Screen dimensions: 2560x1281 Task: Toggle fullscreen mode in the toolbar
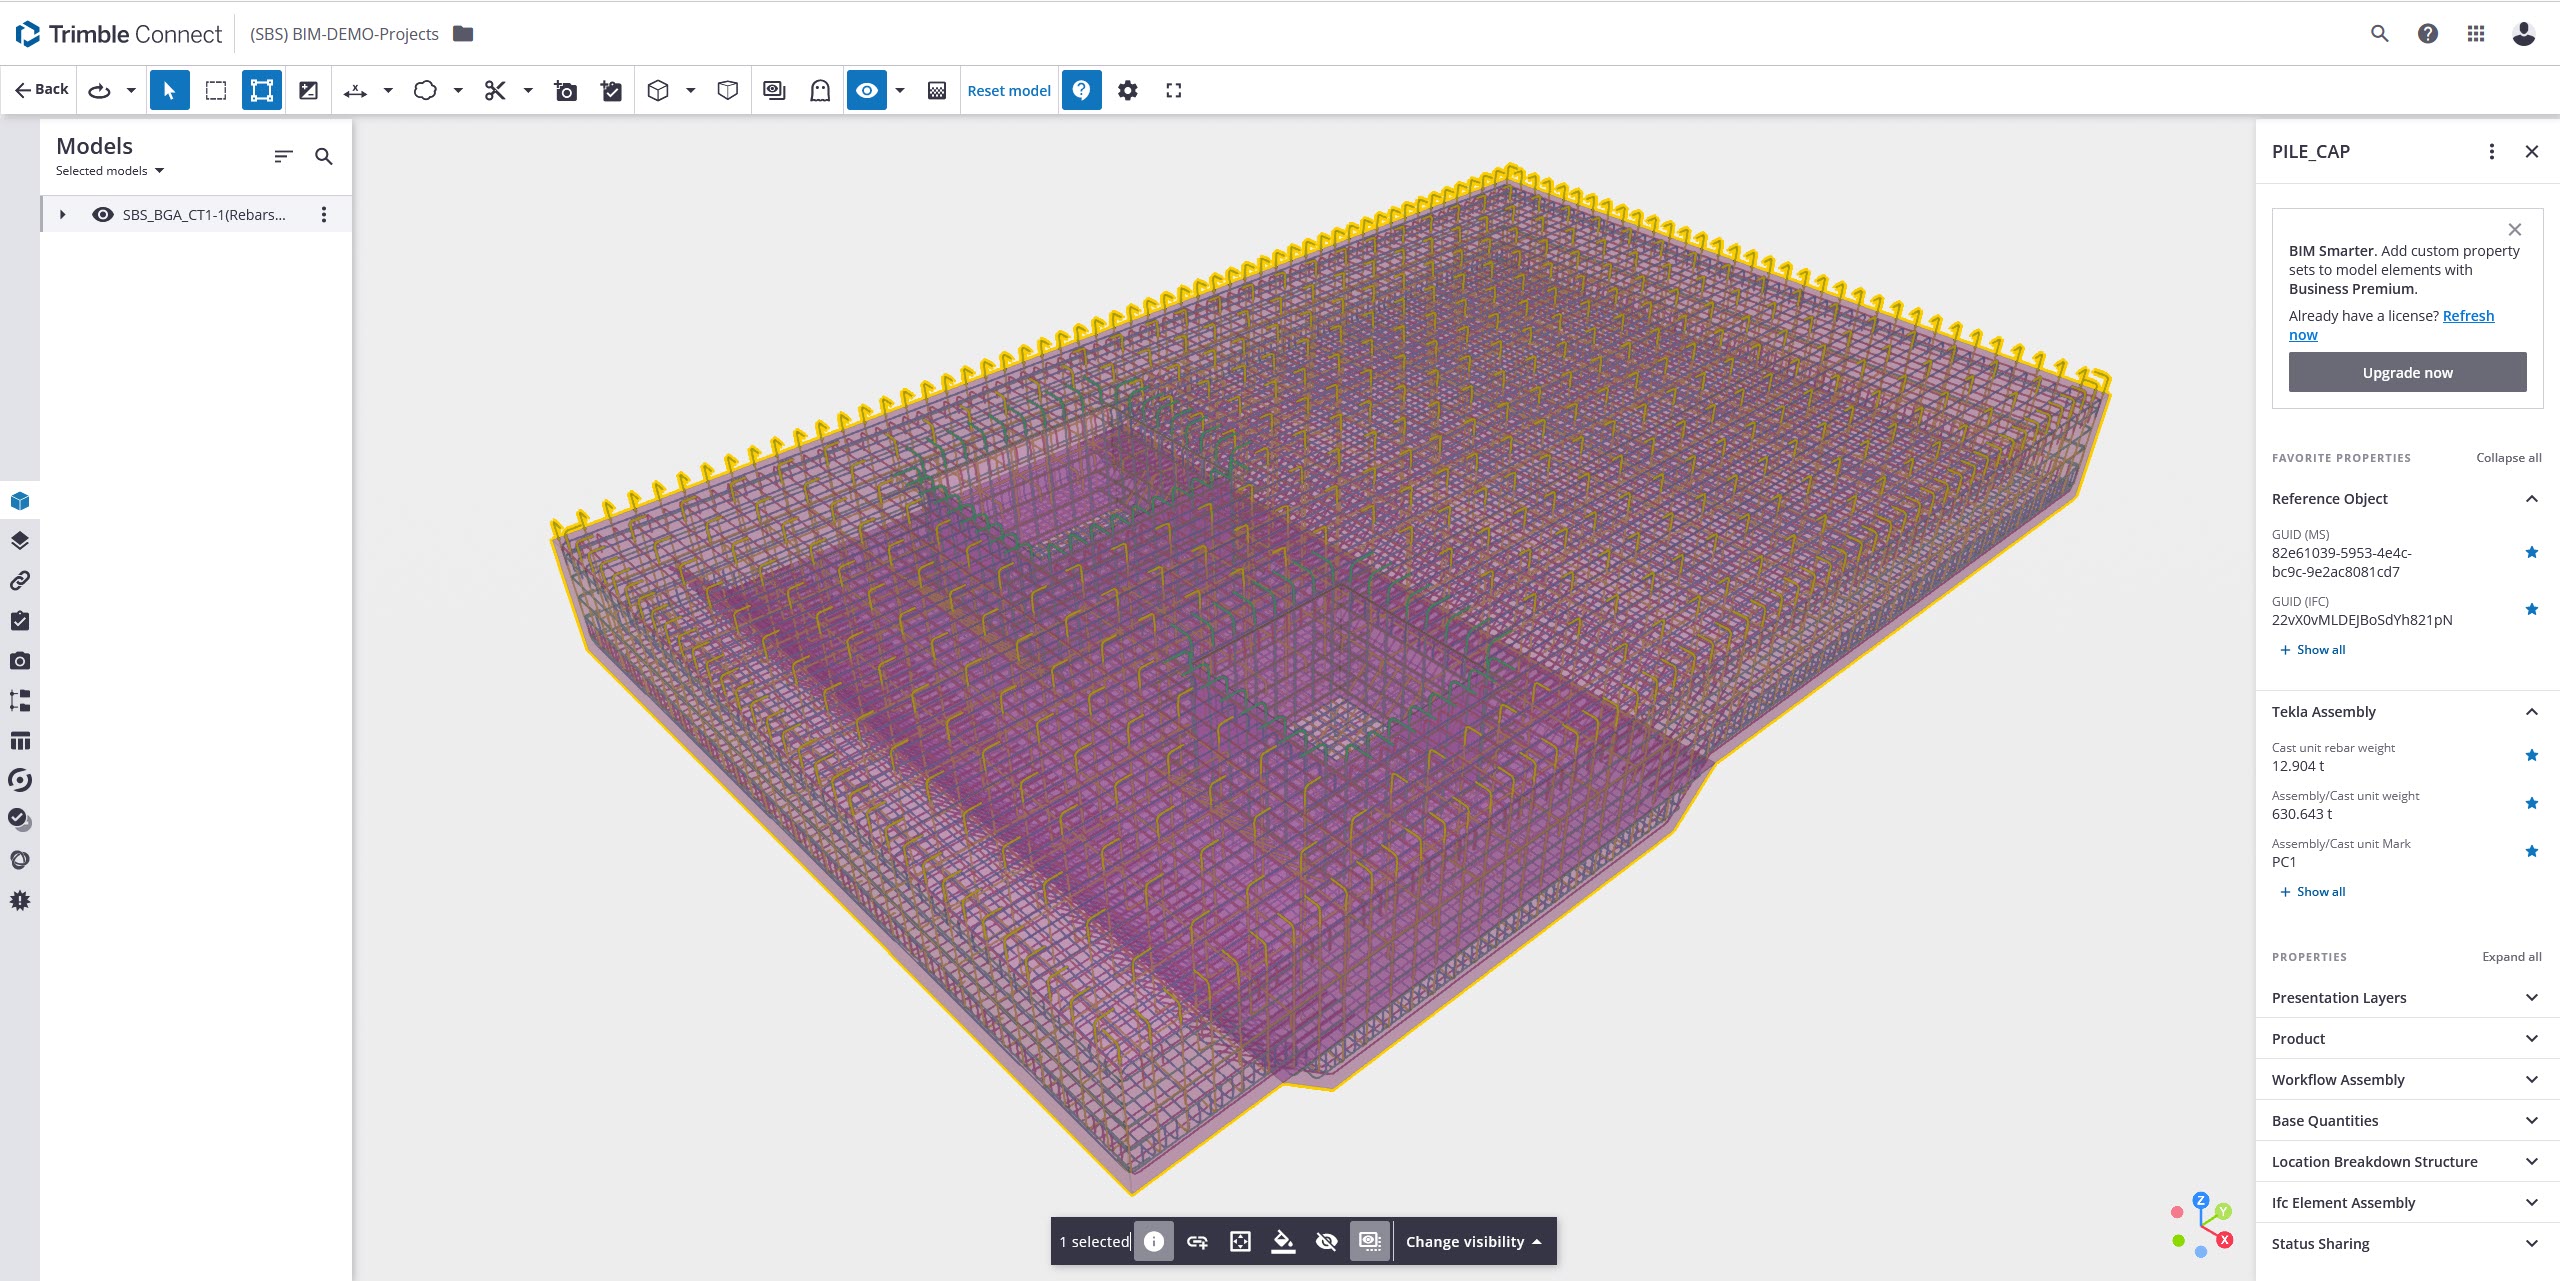point(1174,90)
